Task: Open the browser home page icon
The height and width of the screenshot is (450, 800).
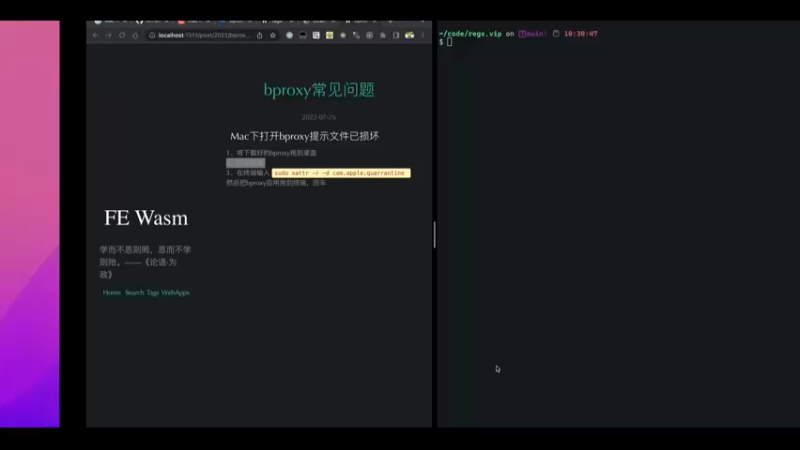Action: [135, 35]
